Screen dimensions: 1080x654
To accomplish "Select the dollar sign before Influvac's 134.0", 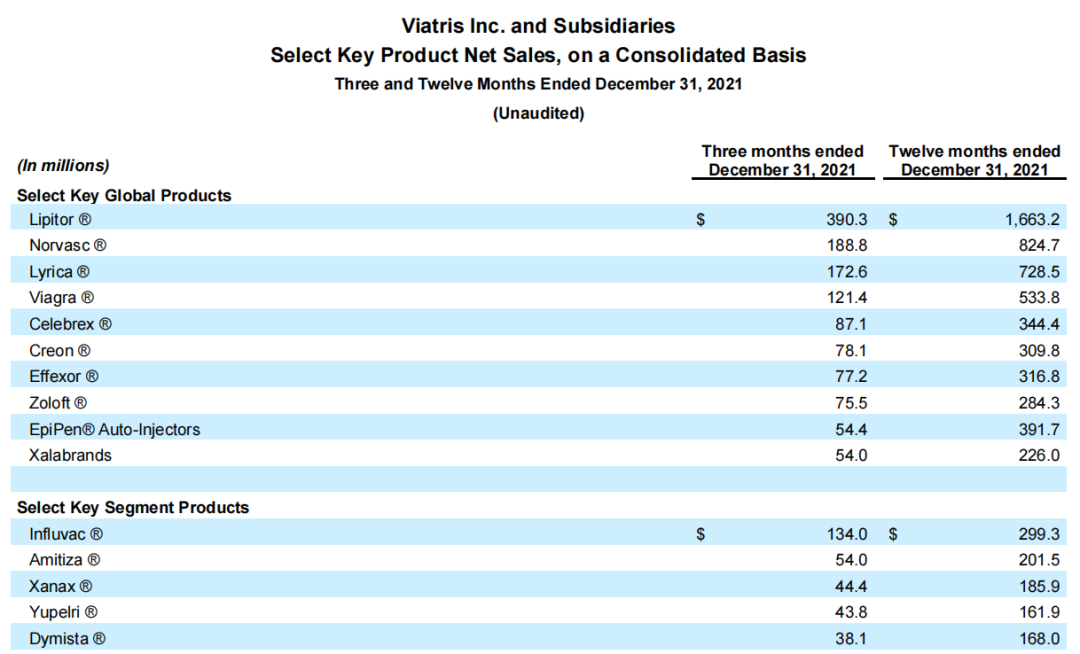I will point(700,534).
